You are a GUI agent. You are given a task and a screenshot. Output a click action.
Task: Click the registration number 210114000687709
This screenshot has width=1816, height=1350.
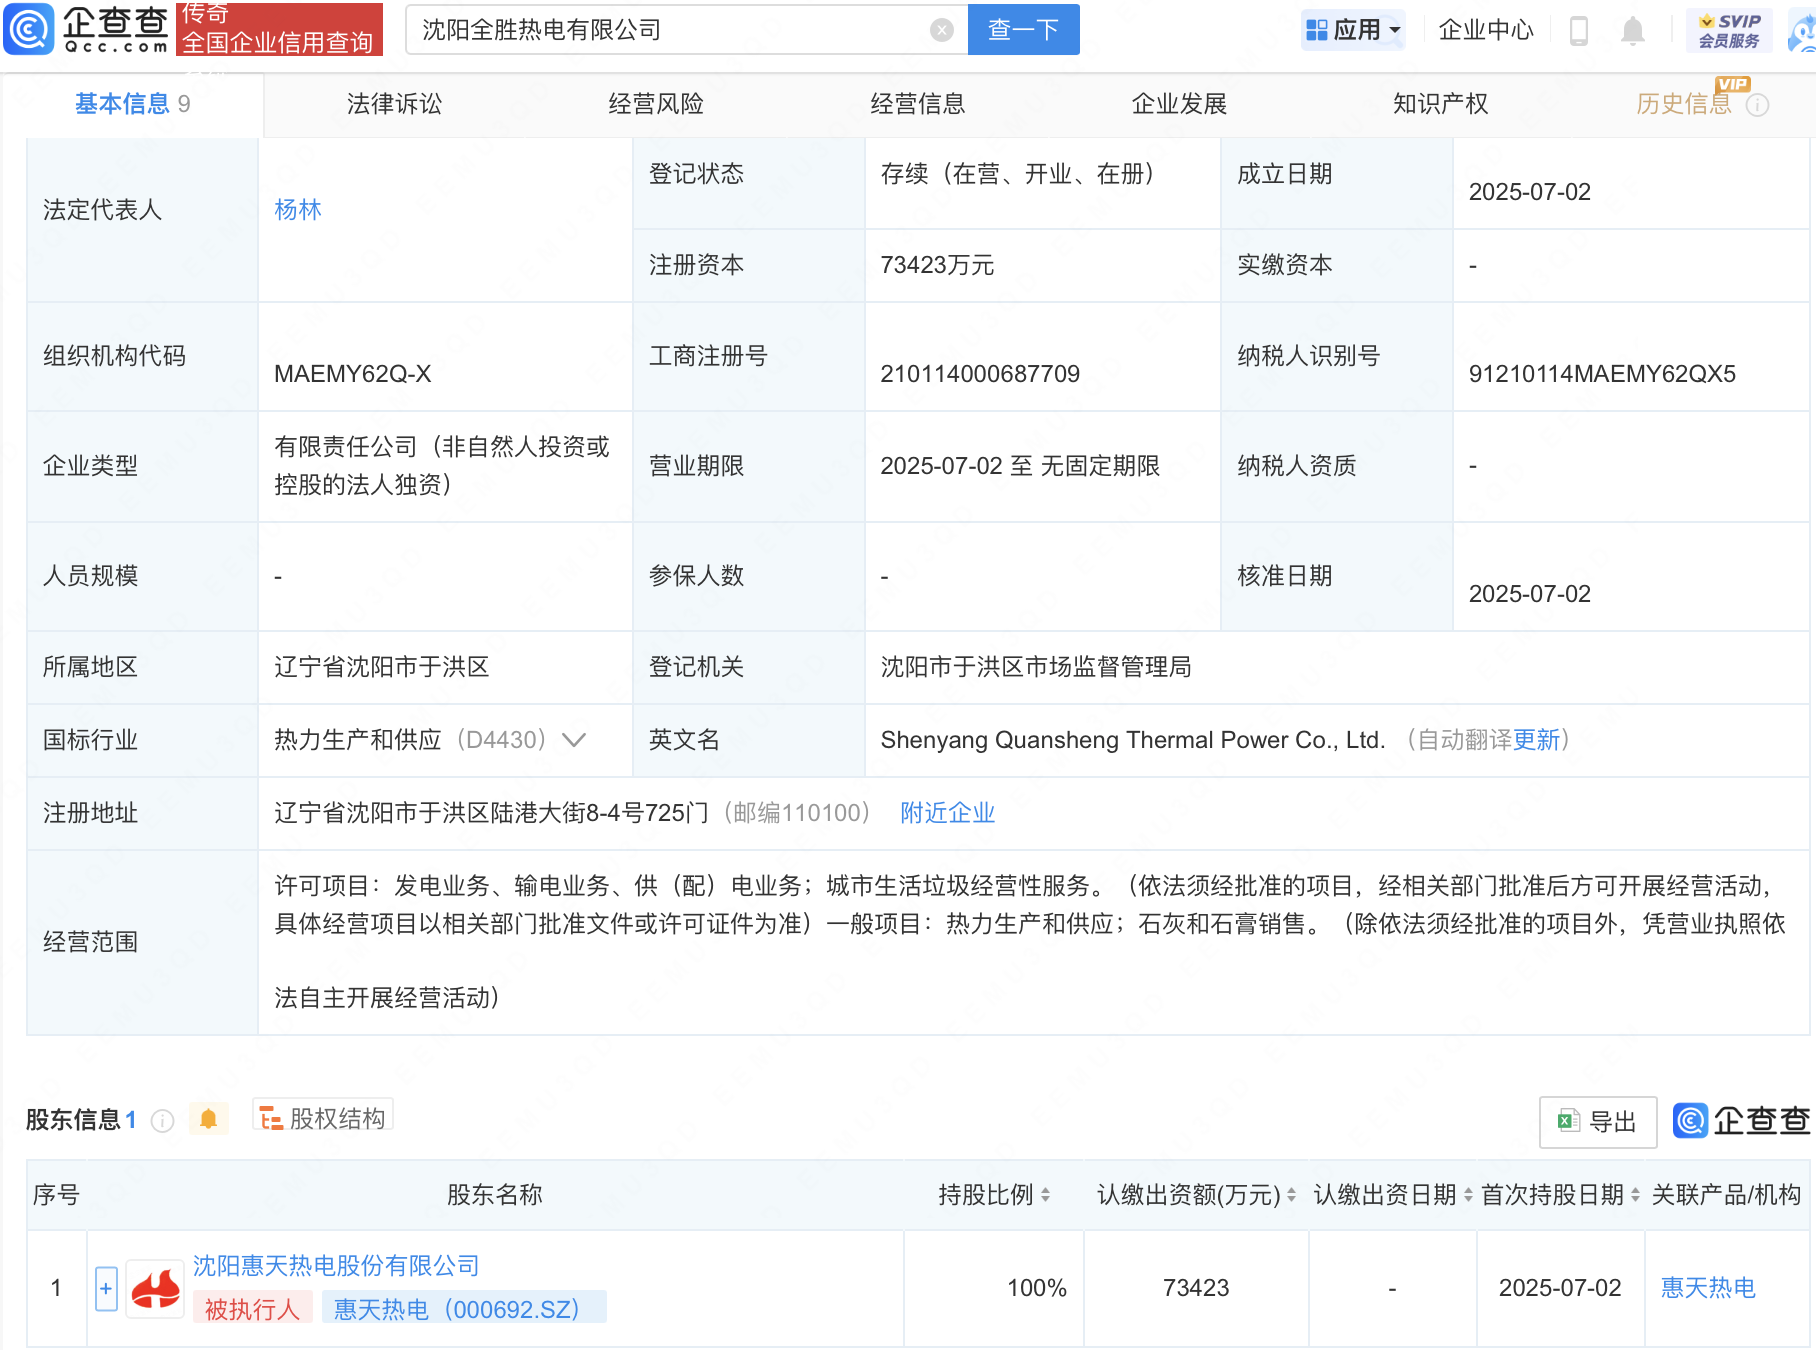pyautogui.click(x=980, y=374)
